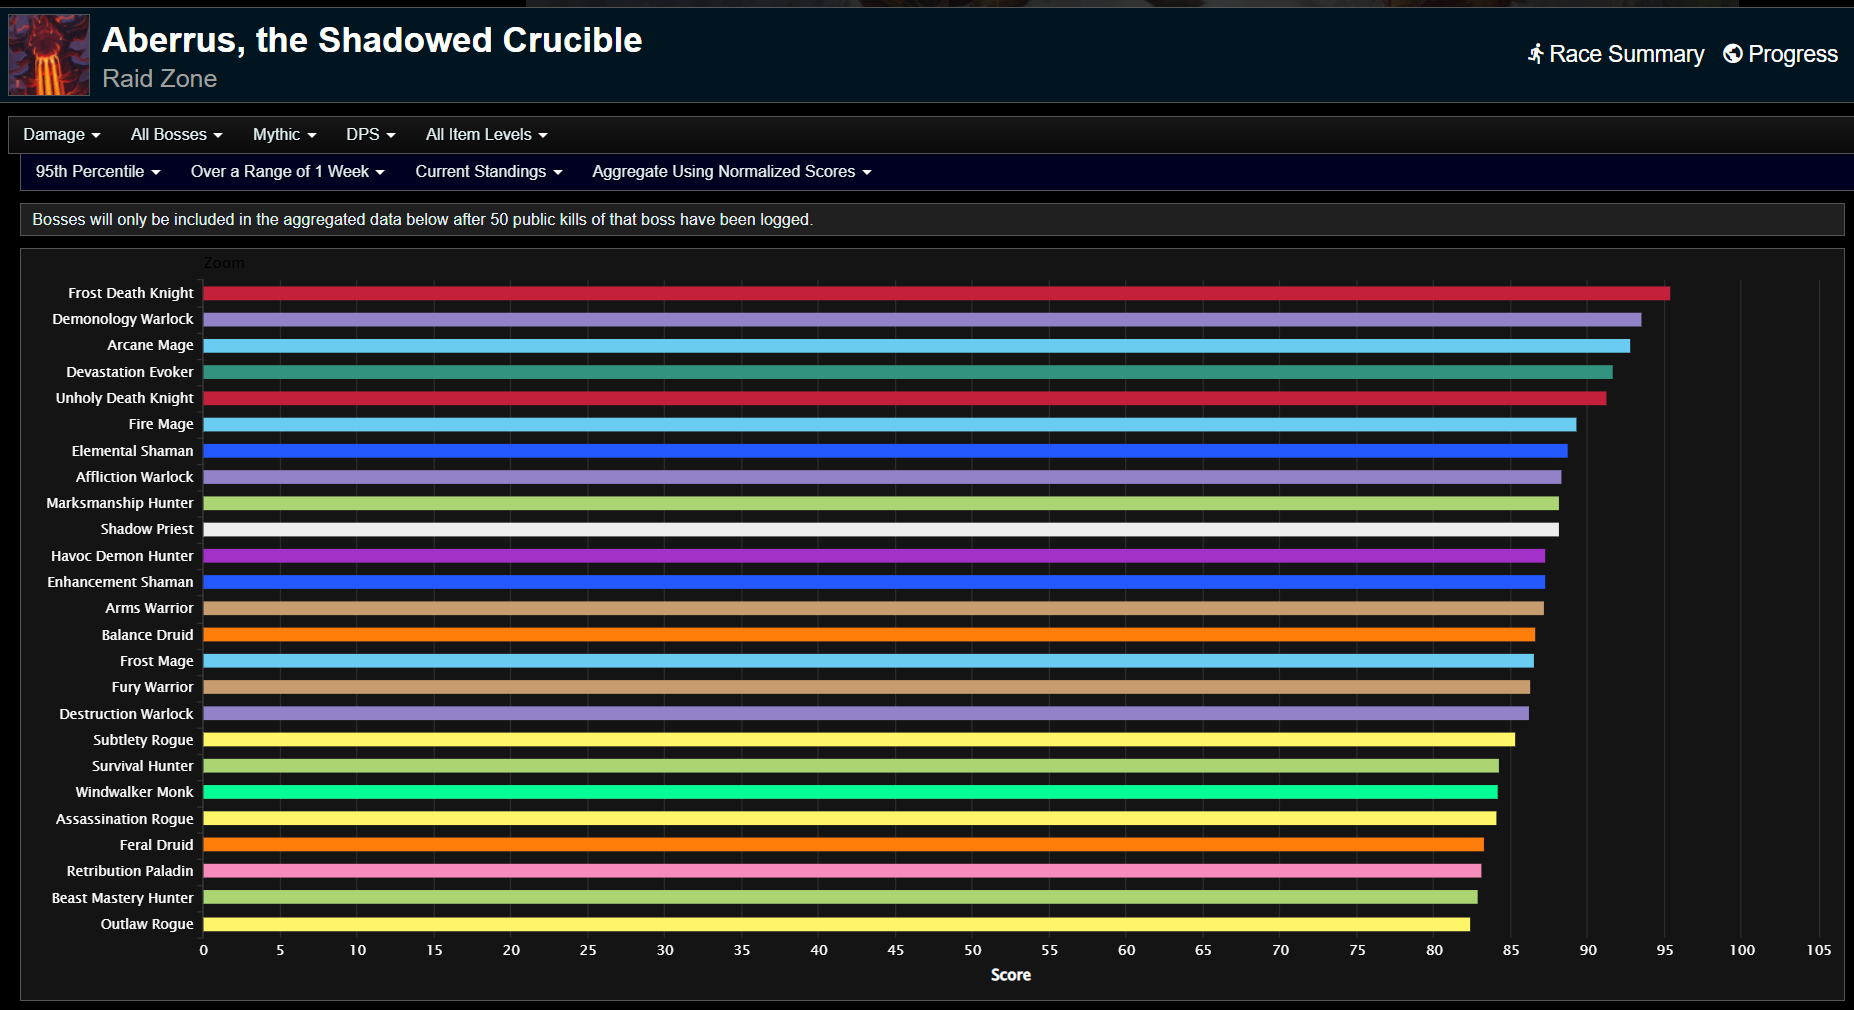Image resolution: width=1854 pixels, height=1010 pixels.
Task: Select the Marksmanship Hunter label
Action: pyautogui.click(x=120, y=503)
